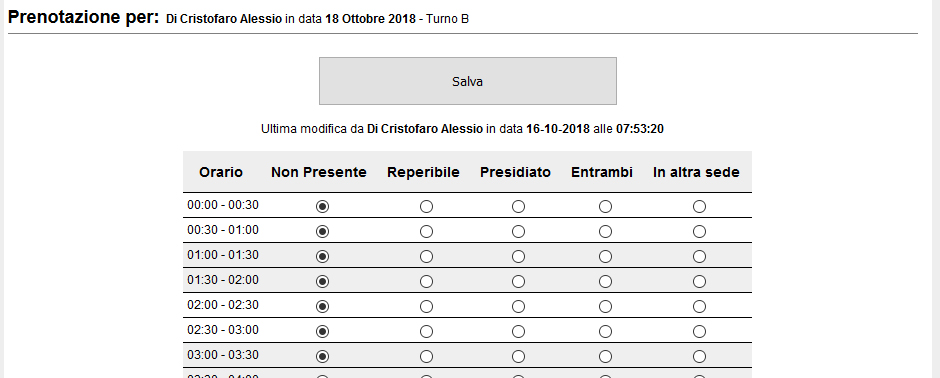Screen dimensions: 940x378
Task: Click the Orario column header
Action: click(x=221, y=173)
